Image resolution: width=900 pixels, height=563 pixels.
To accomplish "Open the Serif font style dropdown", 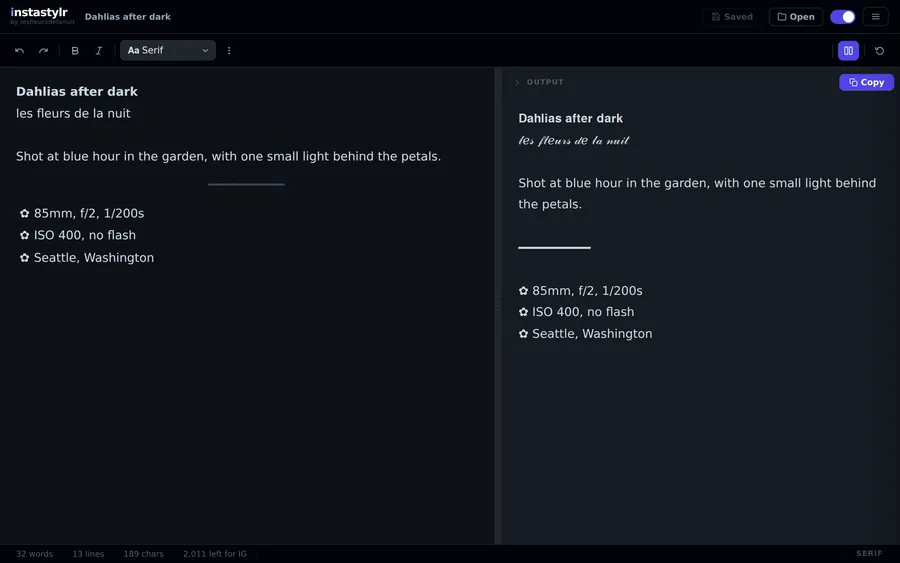I will [x=168, y=51].
